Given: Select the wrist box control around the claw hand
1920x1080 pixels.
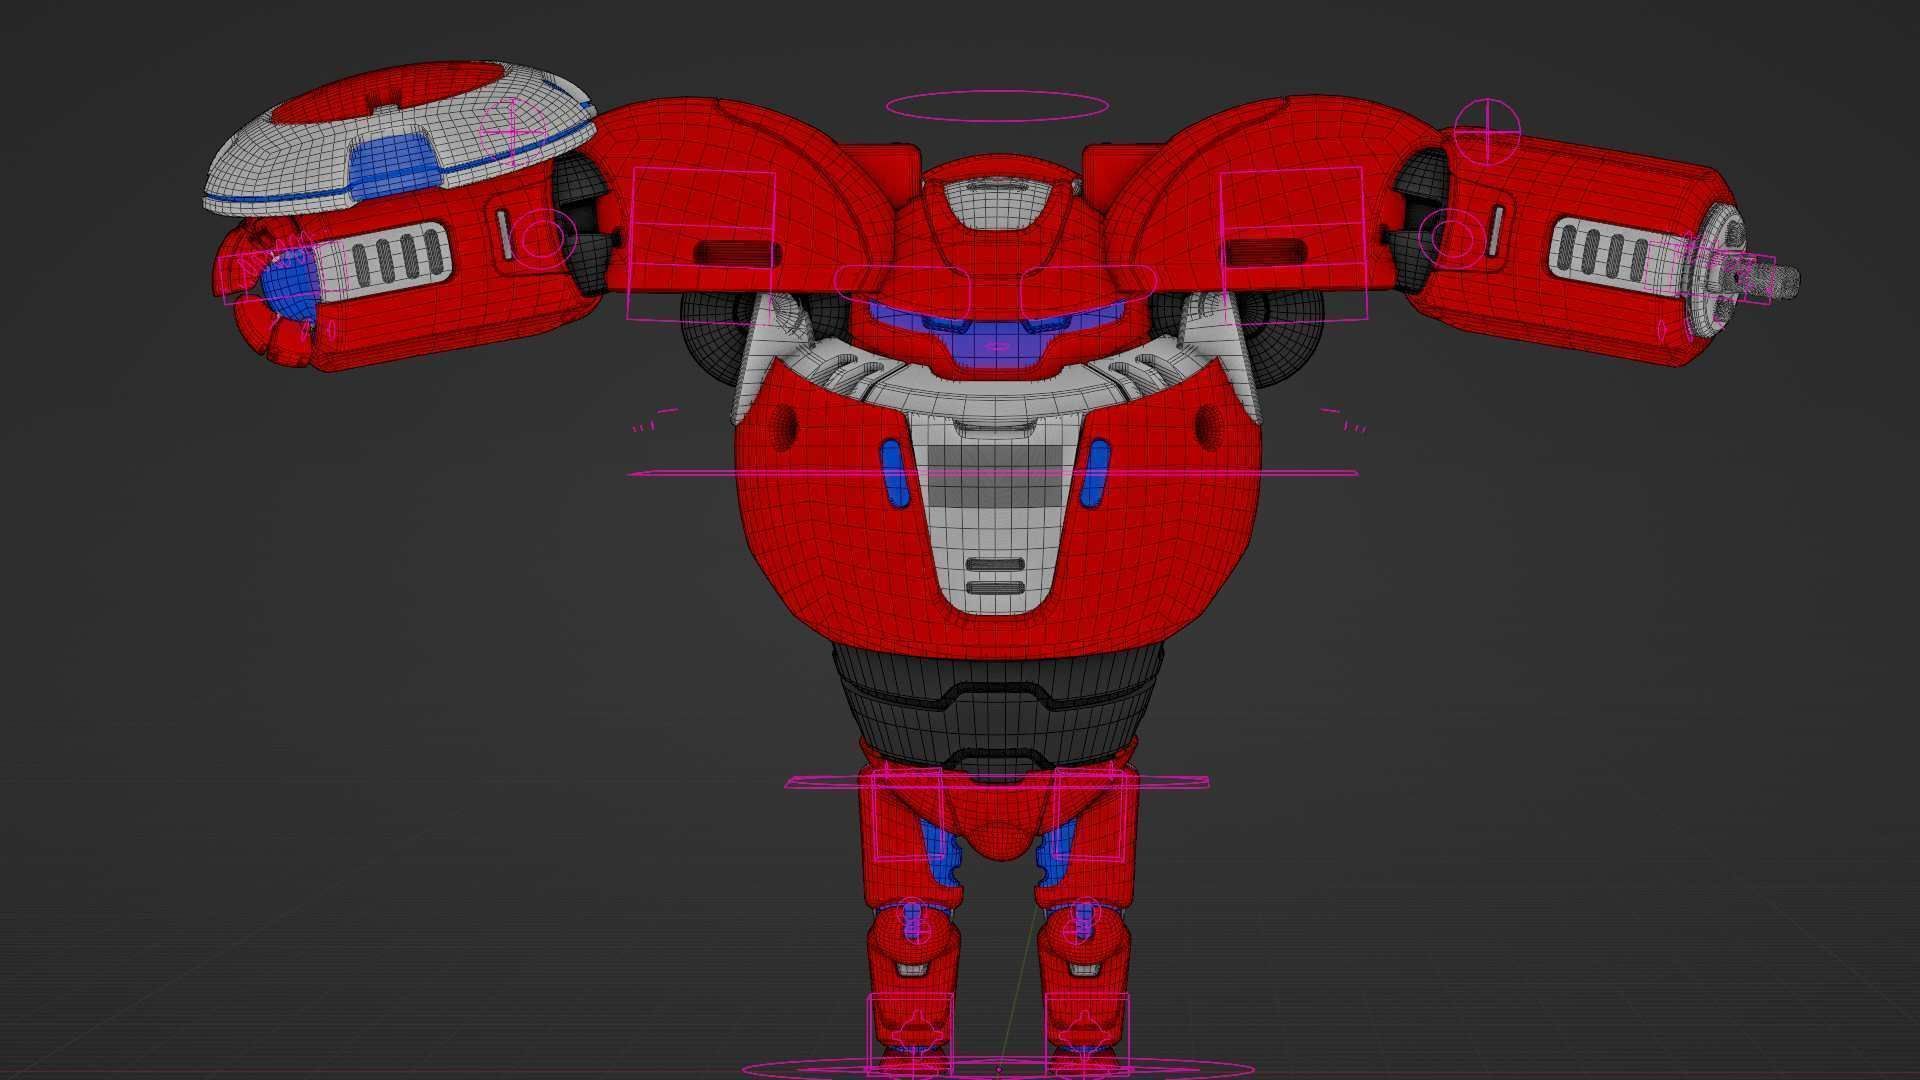Looking at the screenshot, I should click(285, 272).
